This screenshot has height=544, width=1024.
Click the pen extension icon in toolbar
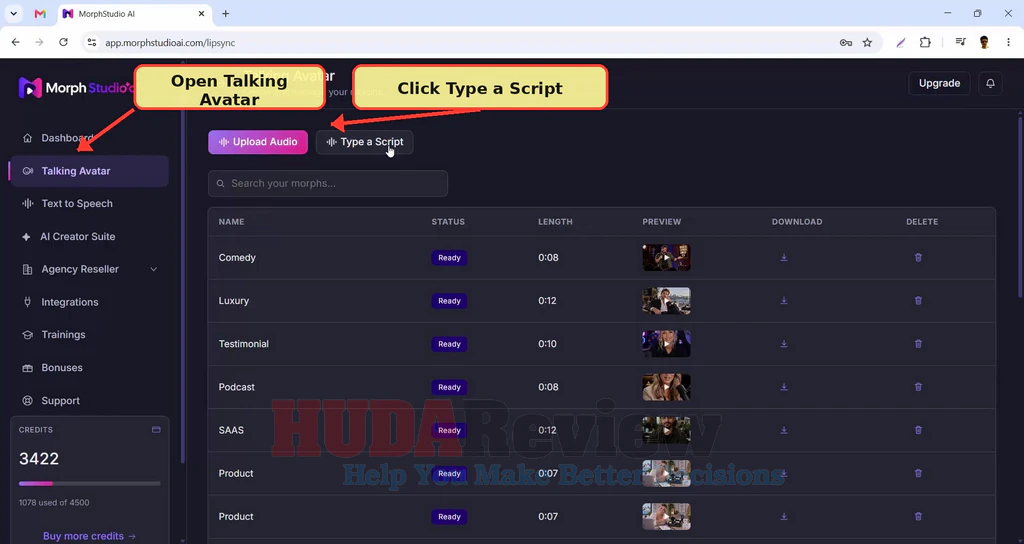coord(901,42)
